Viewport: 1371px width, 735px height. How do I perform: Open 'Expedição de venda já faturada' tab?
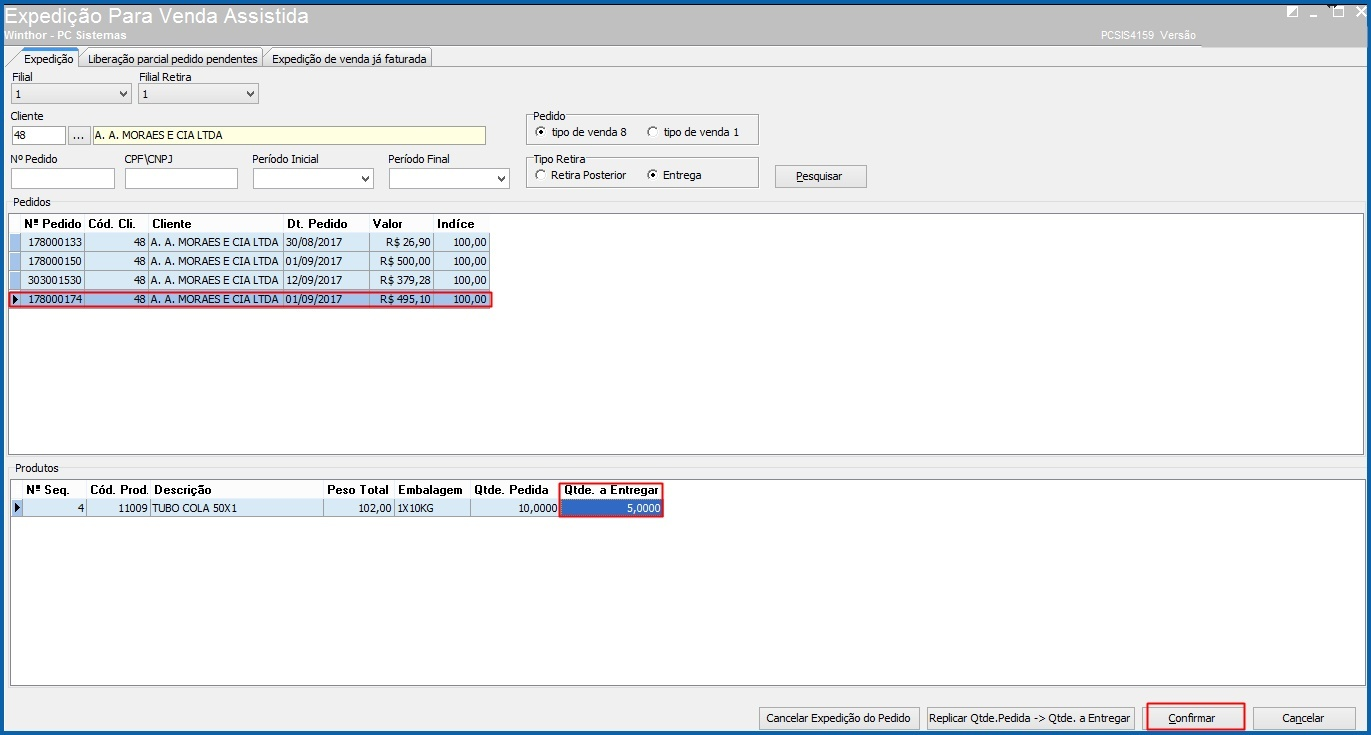coord(349,59)
